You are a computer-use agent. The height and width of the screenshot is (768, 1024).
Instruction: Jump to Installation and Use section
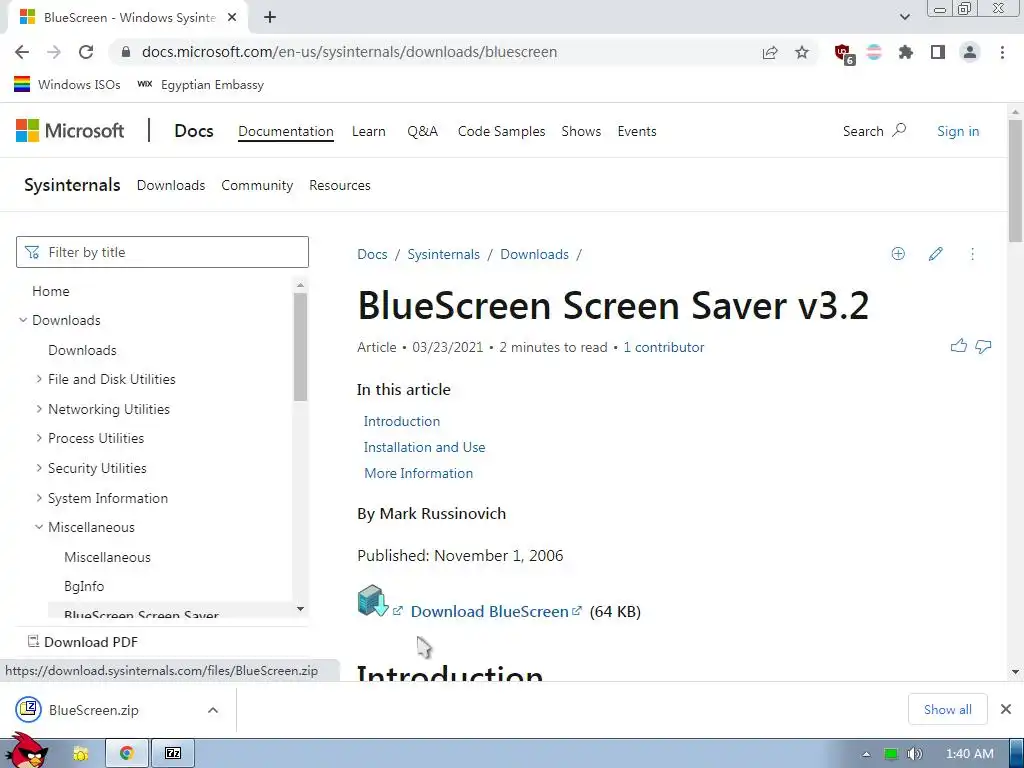click(424, 447)
